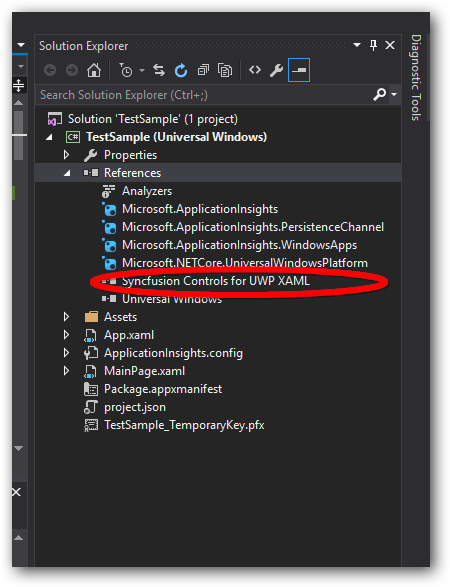Expand the Assets folder
Screen dimensions: 450x587
click(x=66, y=317)
